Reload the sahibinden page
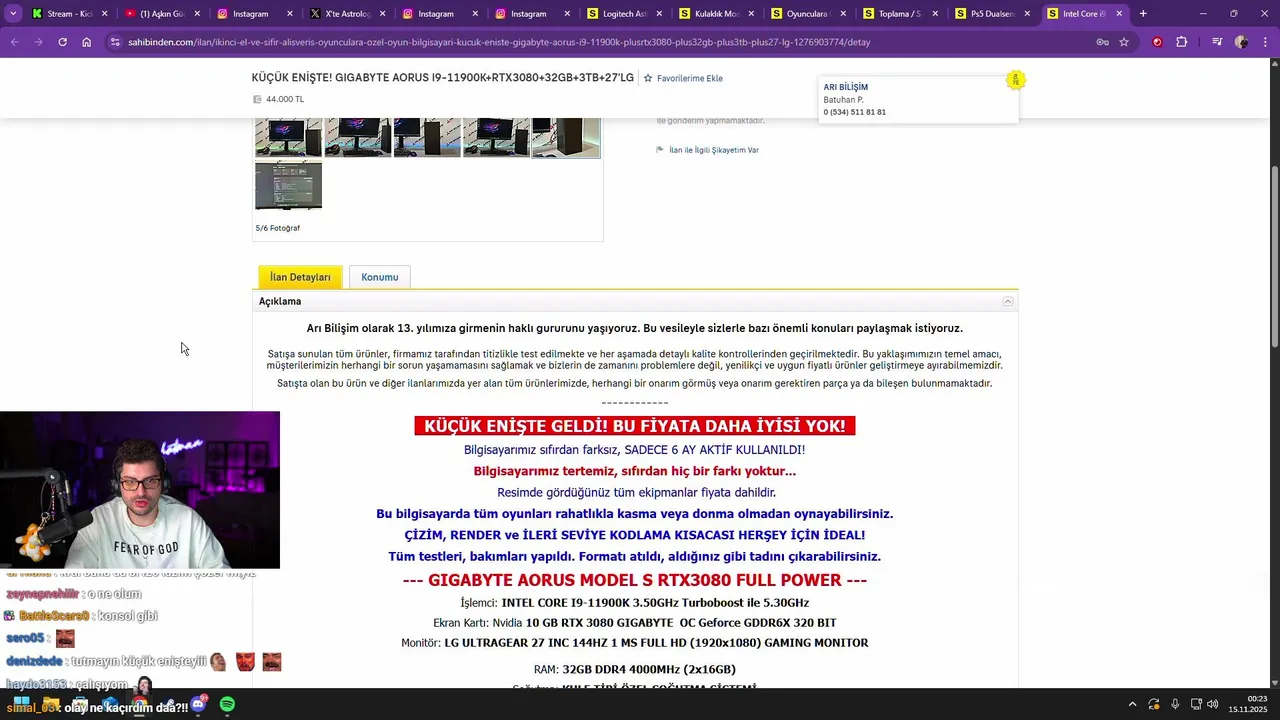Image resolution: width=1280 pixels, height=720 pixels. tap(62, 42)
